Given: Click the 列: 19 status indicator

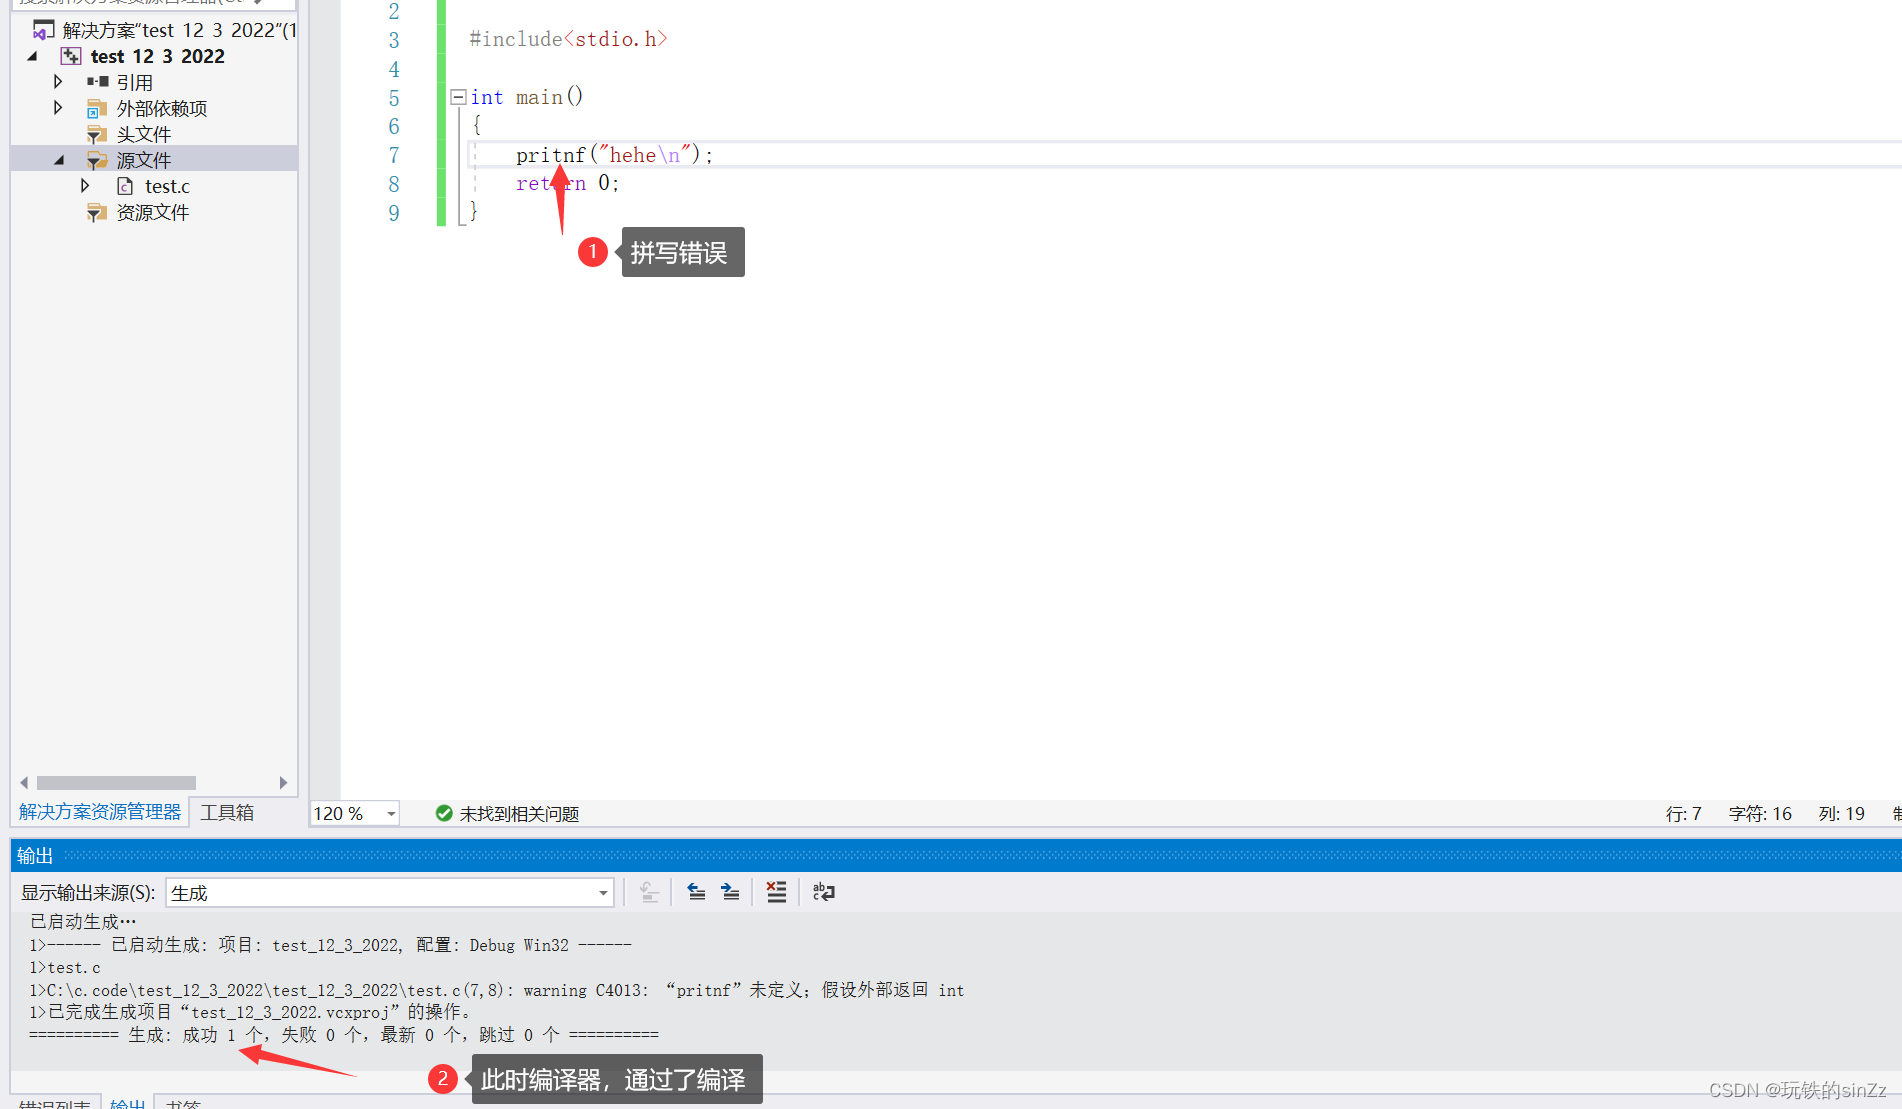Looking at the screenshot, I should (x=1842, y=814).
